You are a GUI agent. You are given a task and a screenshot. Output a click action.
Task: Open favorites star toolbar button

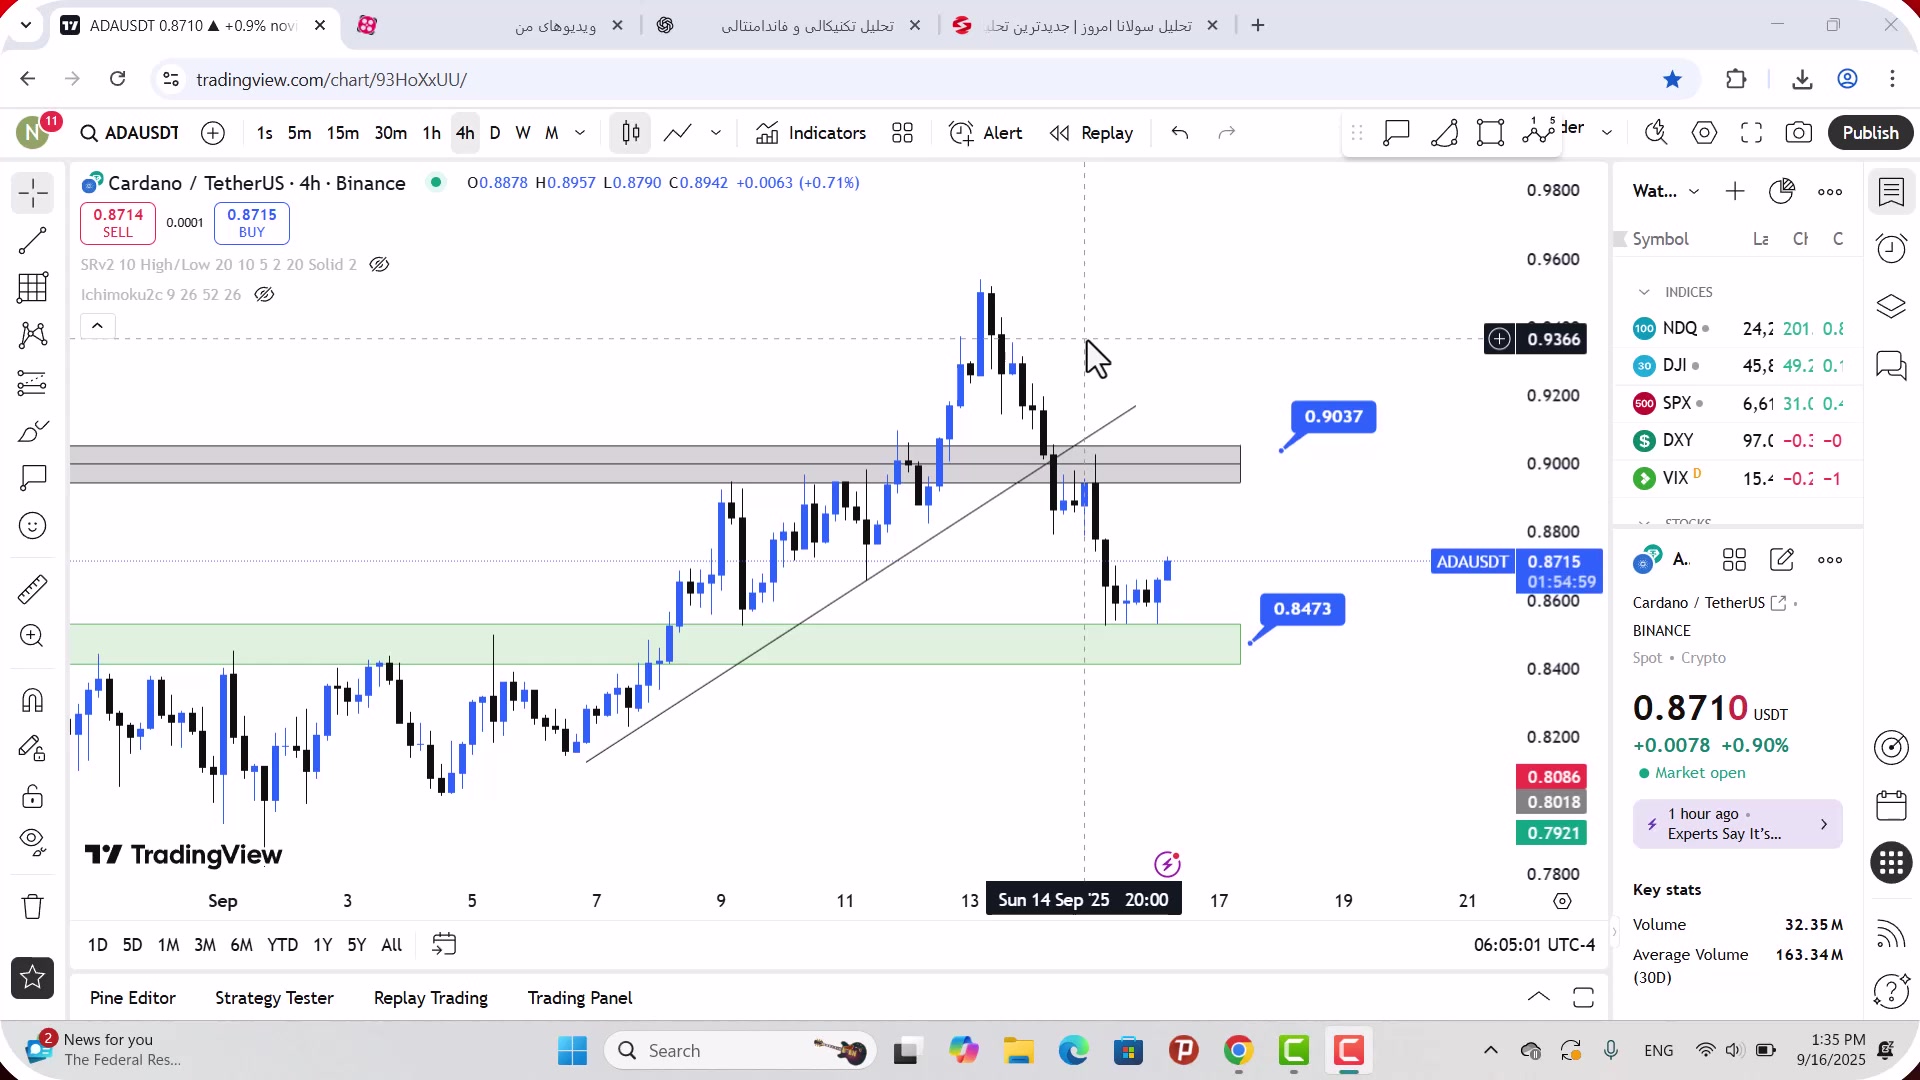coord(33,978)
